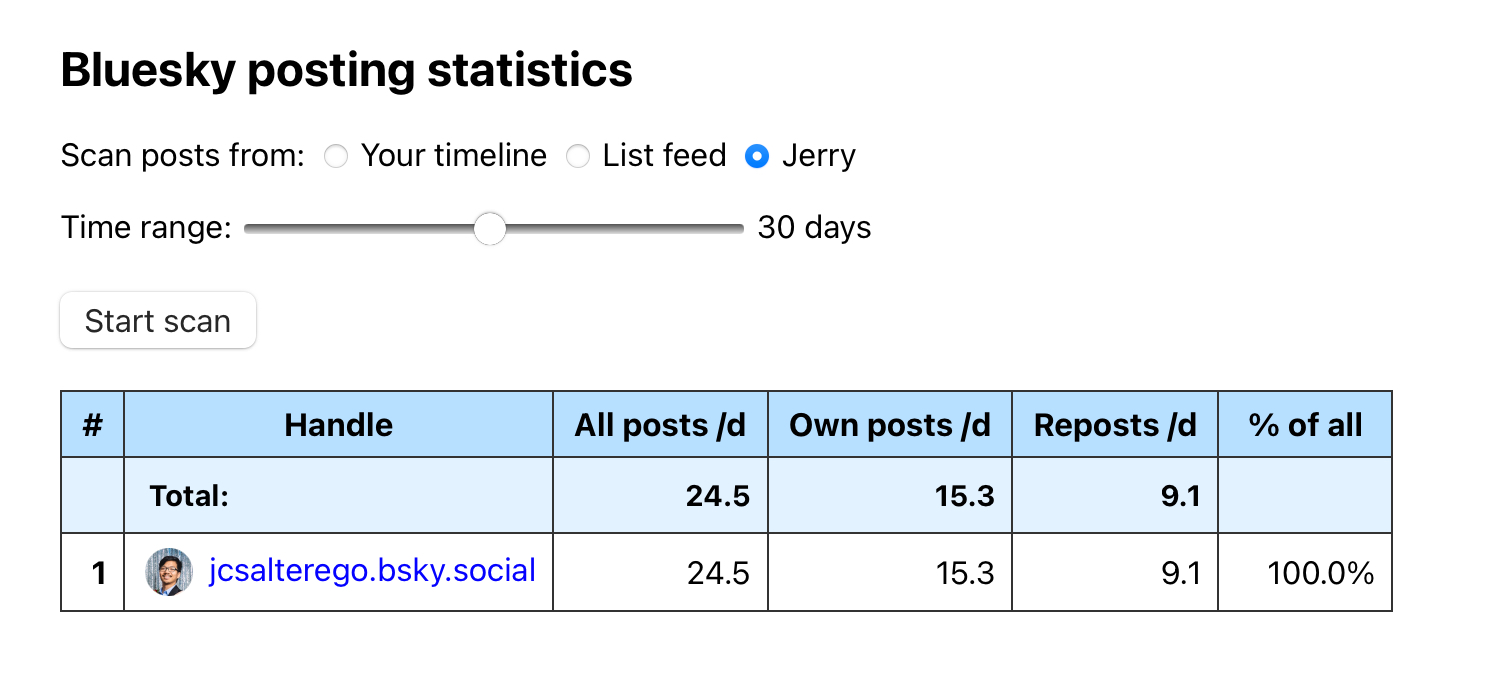This screenshot has width=1492, height=690.
Task: Click the jcsalterego avatar picture
Action: [x=169, y=572]
